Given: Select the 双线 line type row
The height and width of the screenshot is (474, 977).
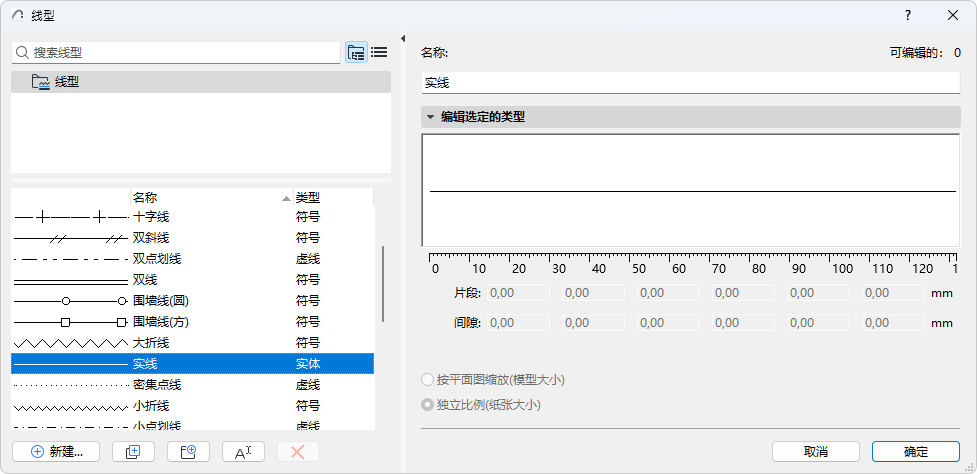Looking at the screenshot, I should point(193,280).
